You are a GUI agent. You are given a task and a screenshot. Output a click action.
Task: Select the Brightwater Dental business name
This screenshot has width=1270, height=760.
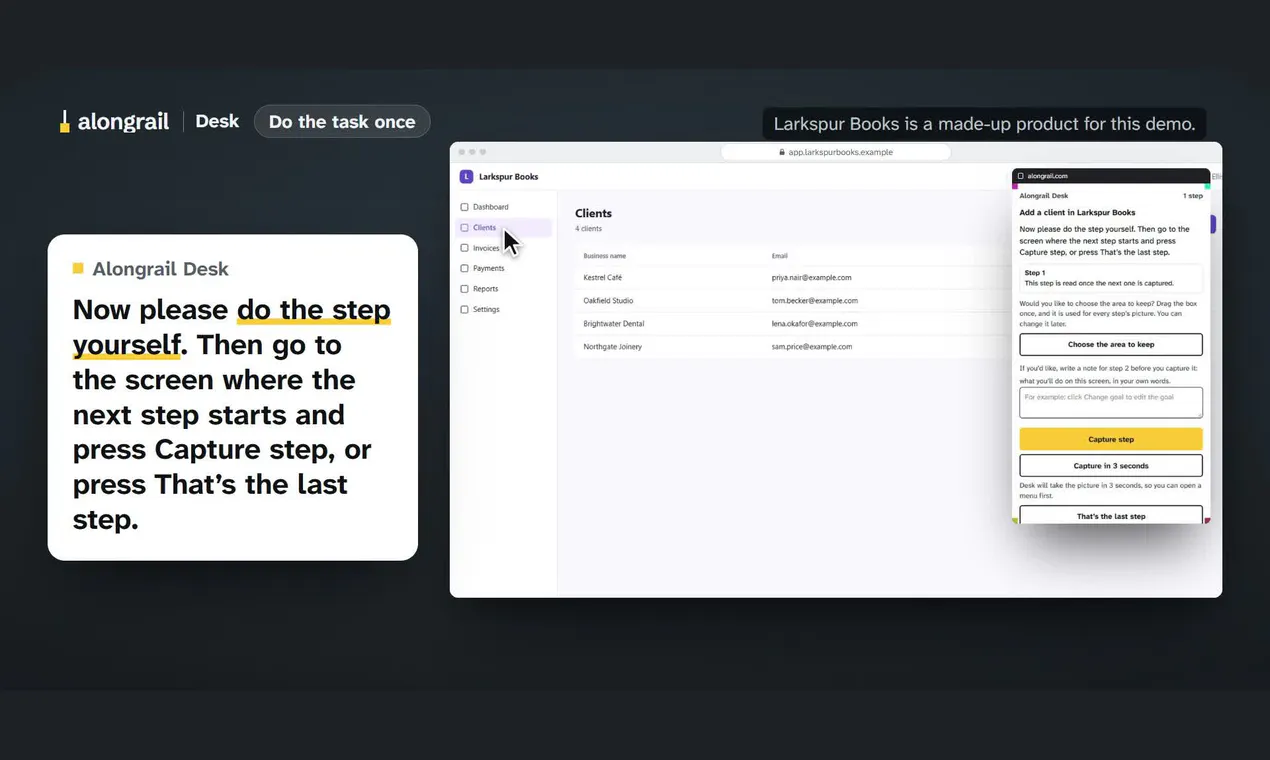pyautogui.click(x=613, y=324)
